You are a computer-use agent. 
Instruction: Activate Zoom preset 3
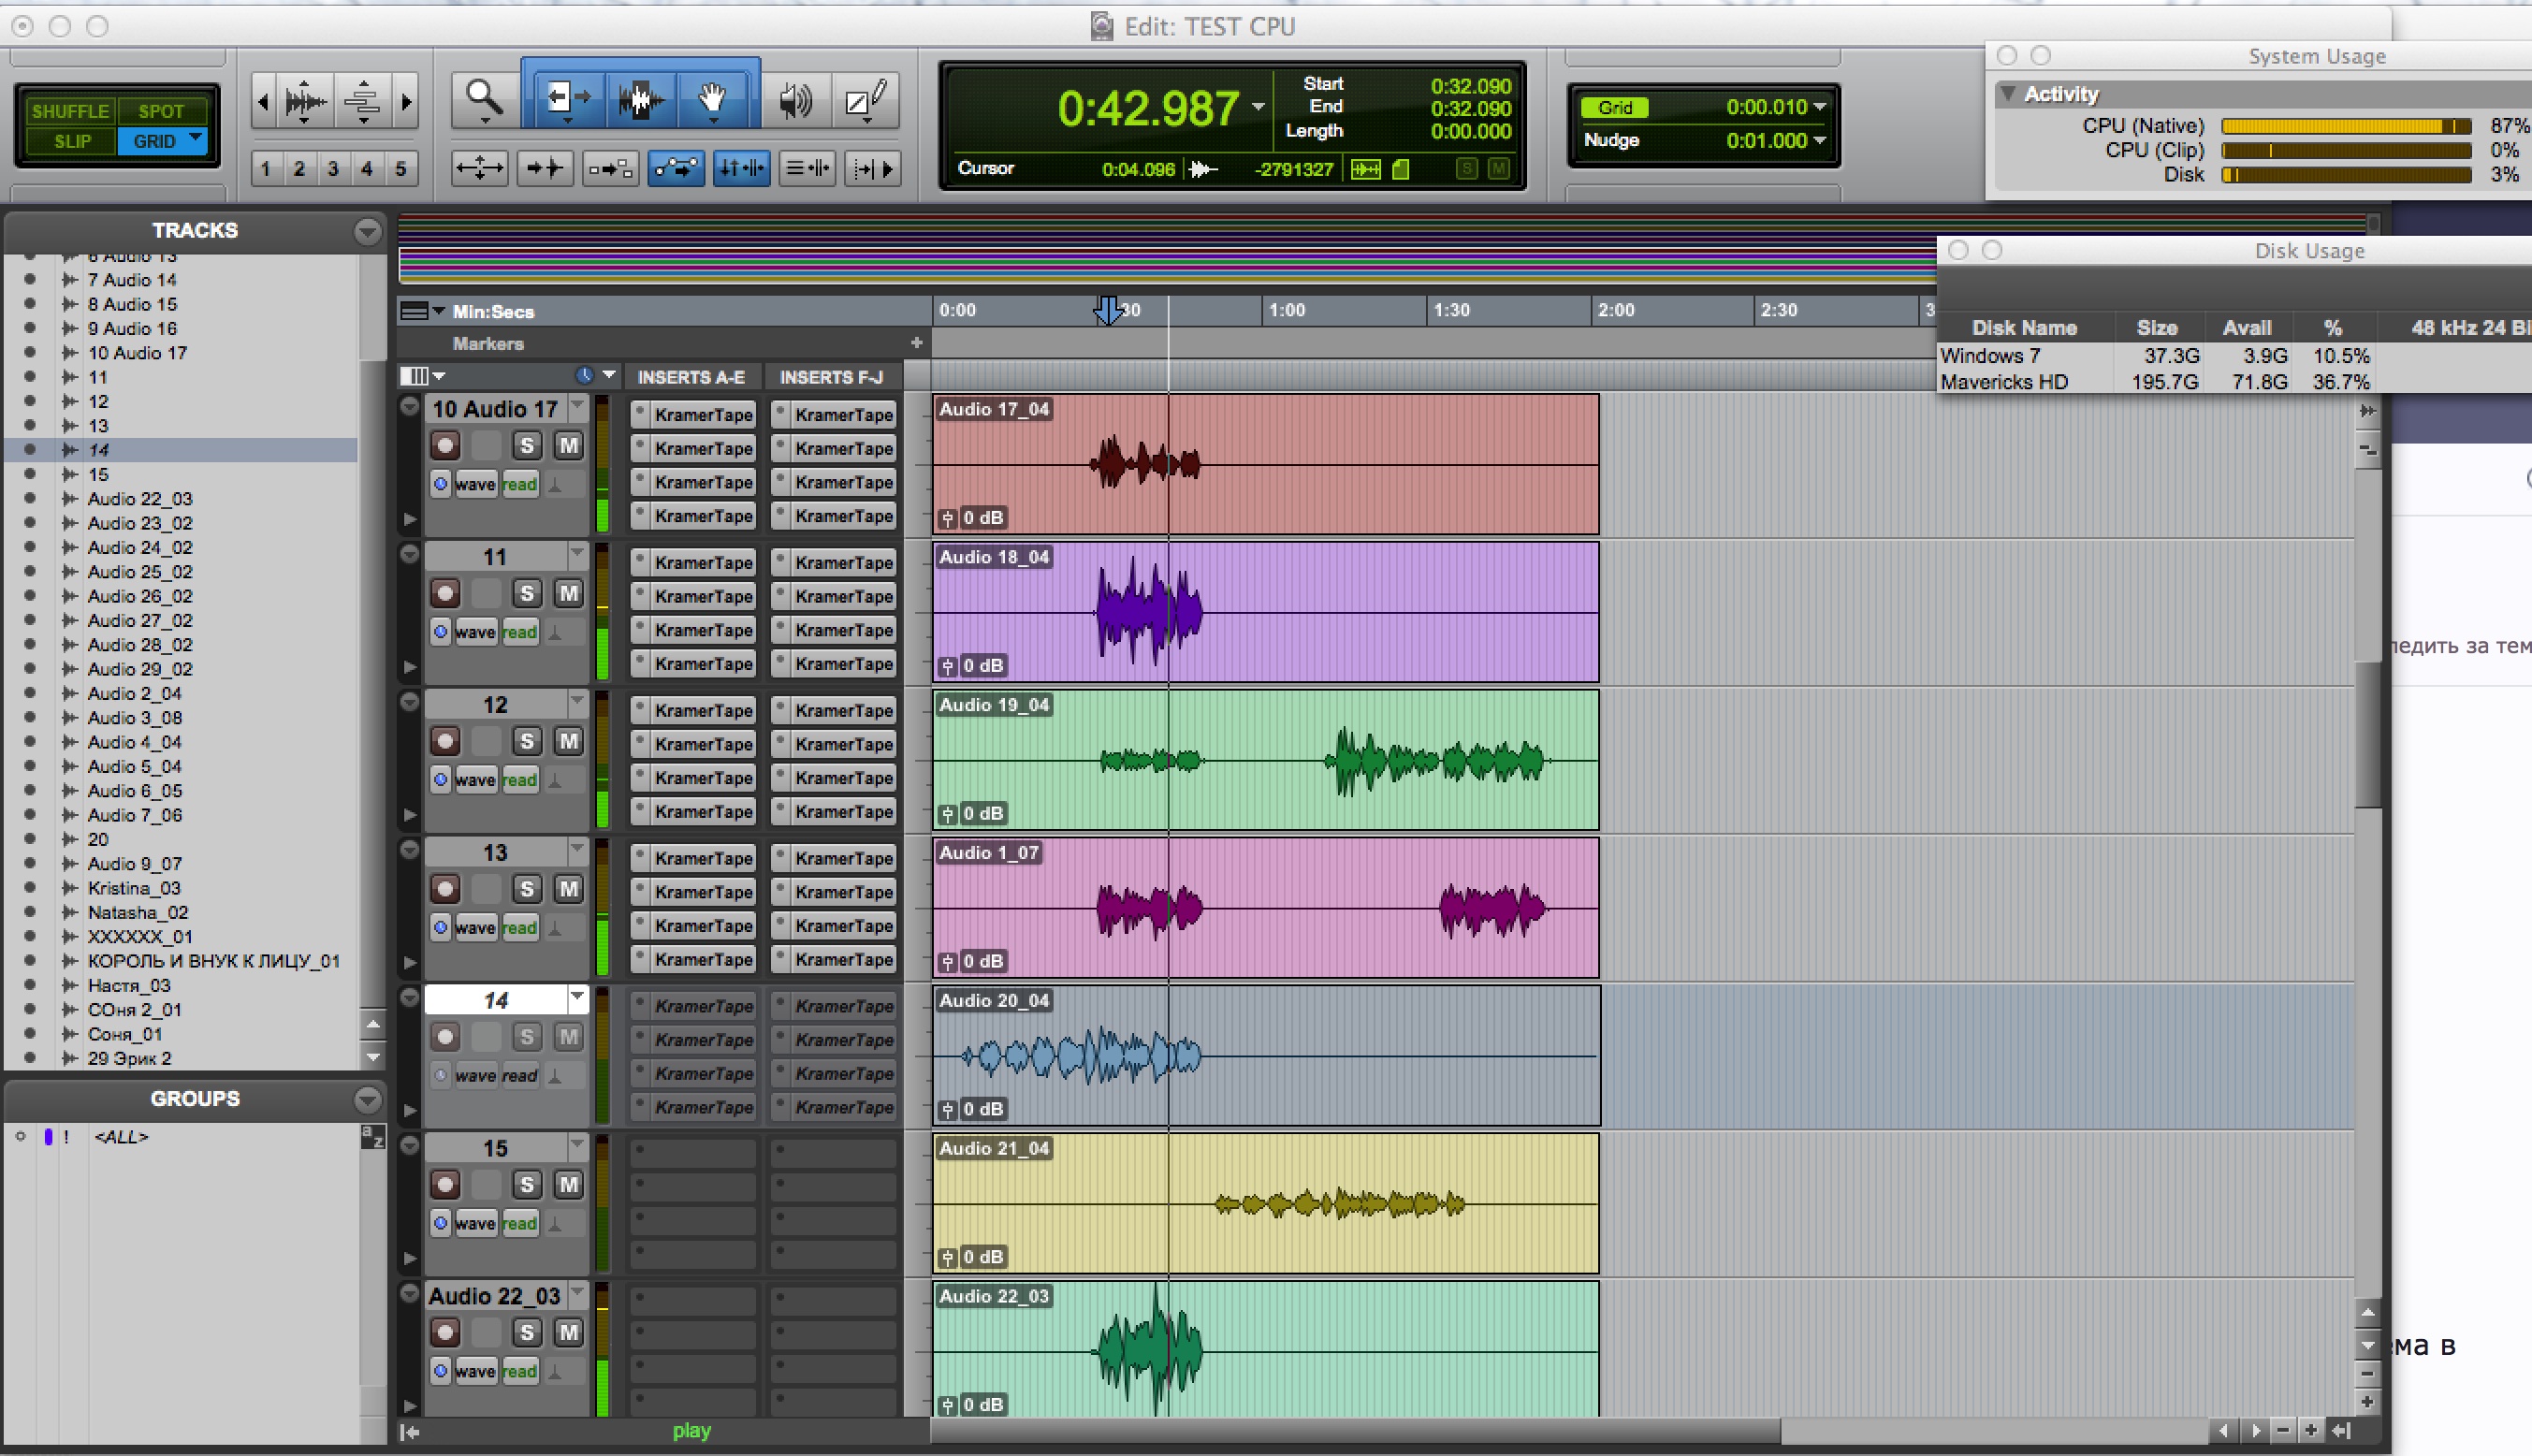click(x=333, y=168)
